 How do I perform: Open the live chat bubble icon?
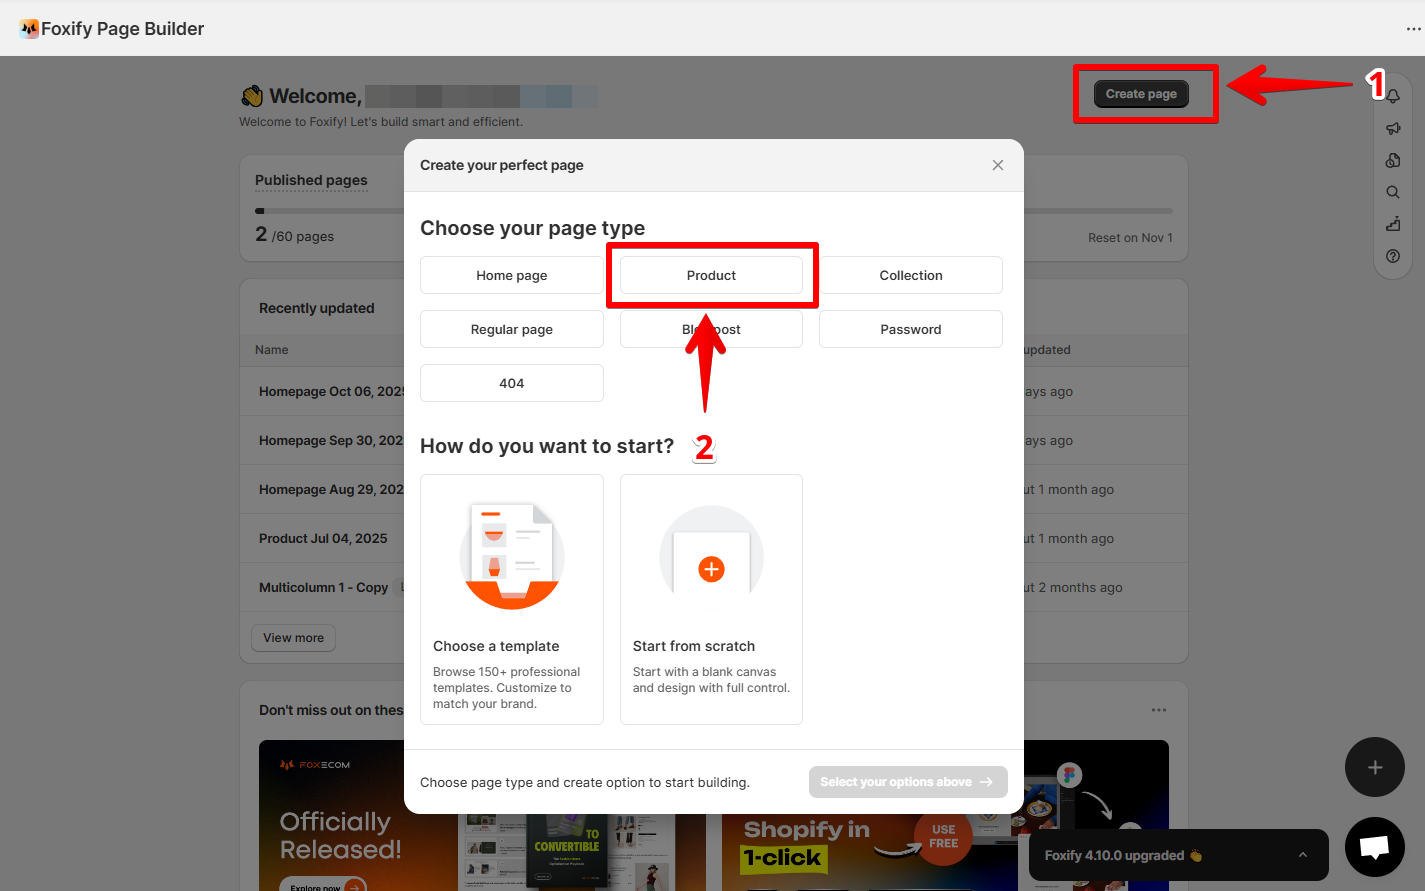pyautogui.click(x=1375, y=847)
